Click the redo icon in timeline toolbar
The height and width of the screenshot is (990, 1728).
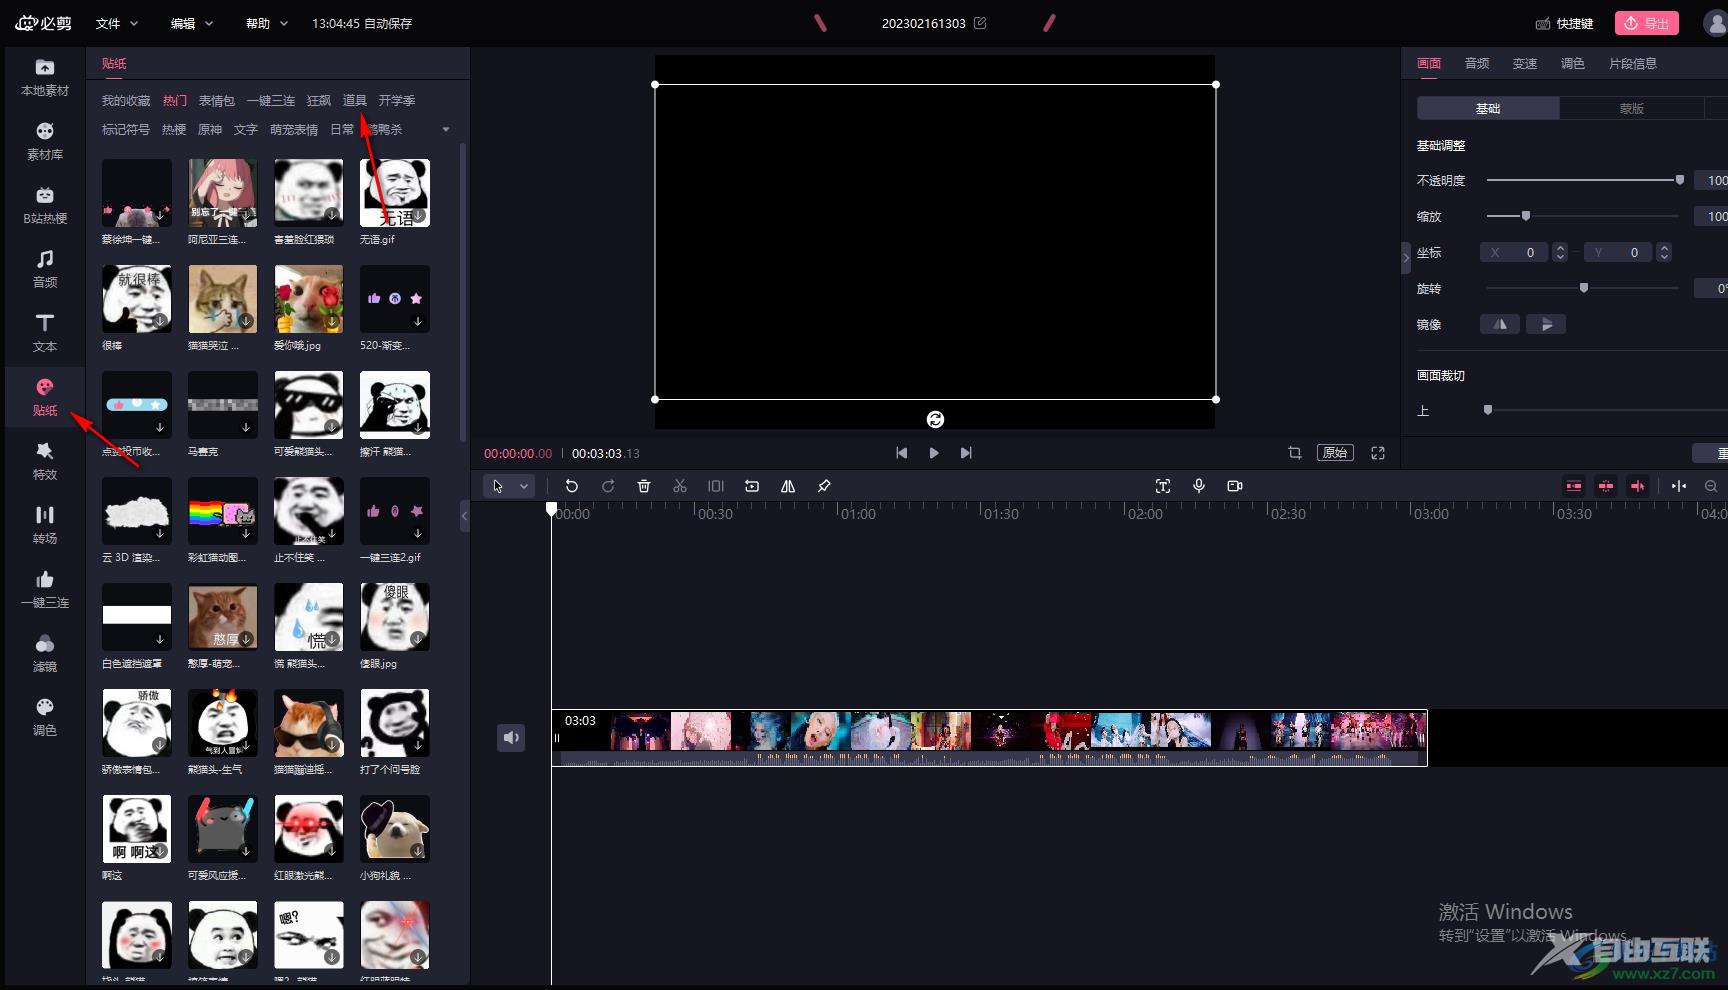tap(608, 486)
